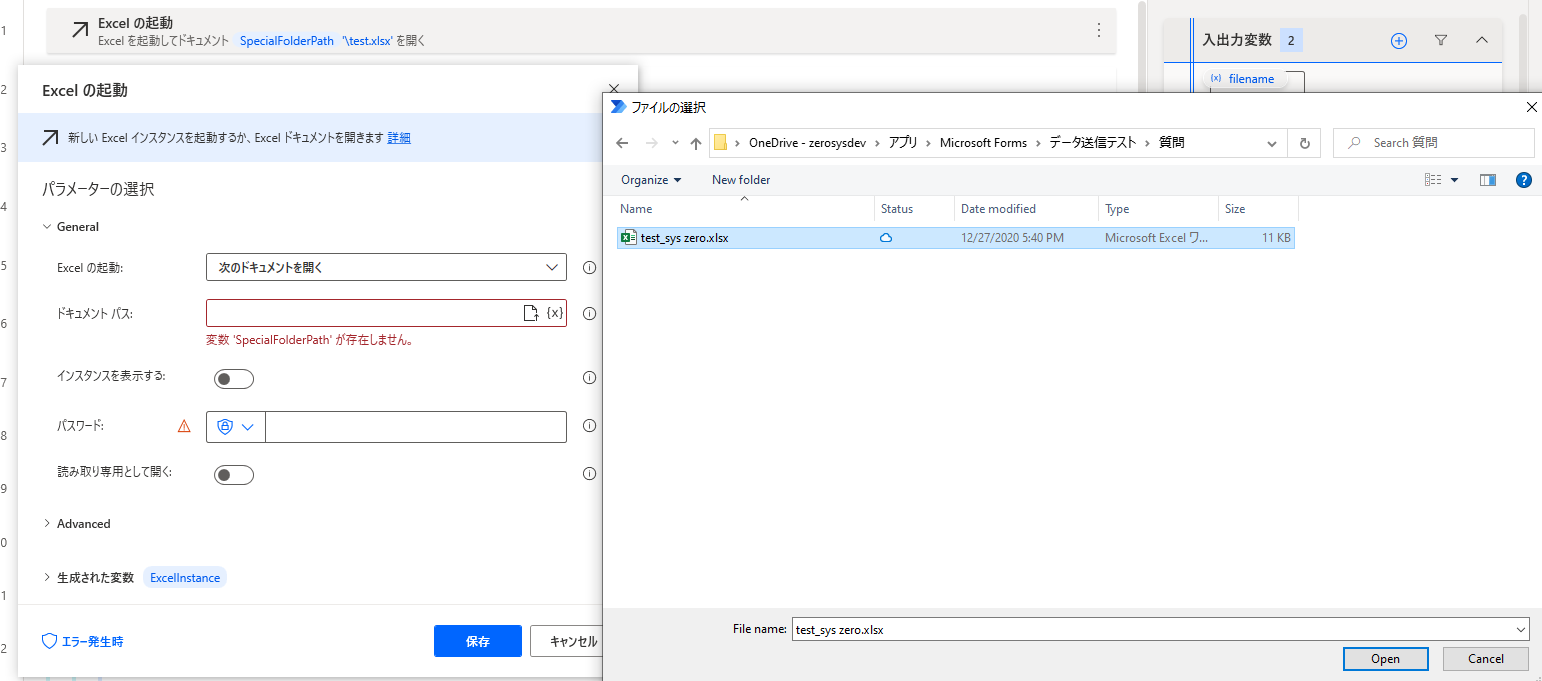Viewport: 1542px width, 681px height.
Task: Click the preview pane icon in file dialog
Action: [x=1487, y=180]
